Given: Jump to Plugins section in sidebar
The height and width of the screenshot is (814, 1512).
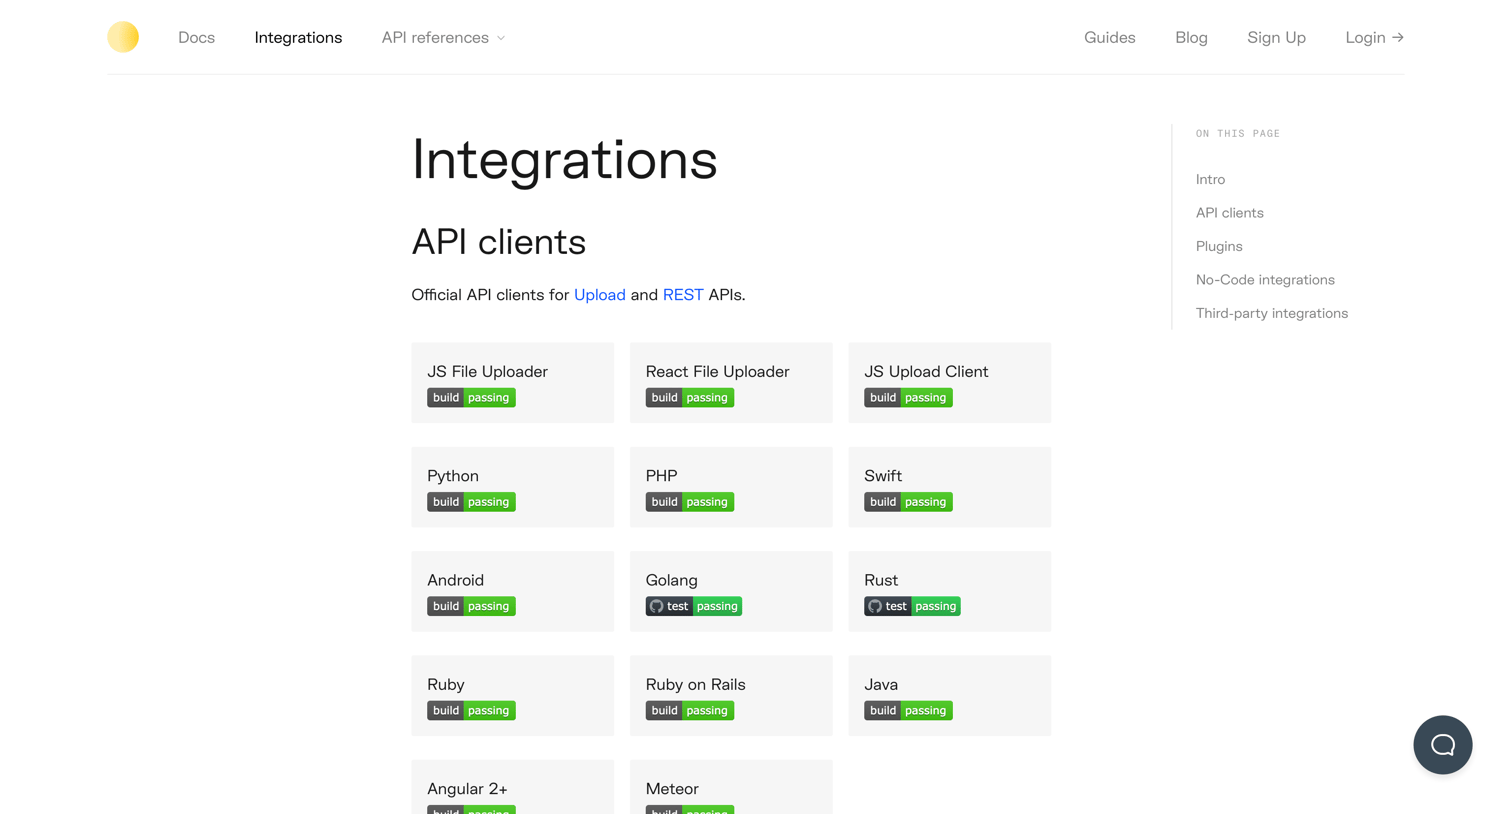Looking at the screenshot, I should click(1219, 247).
